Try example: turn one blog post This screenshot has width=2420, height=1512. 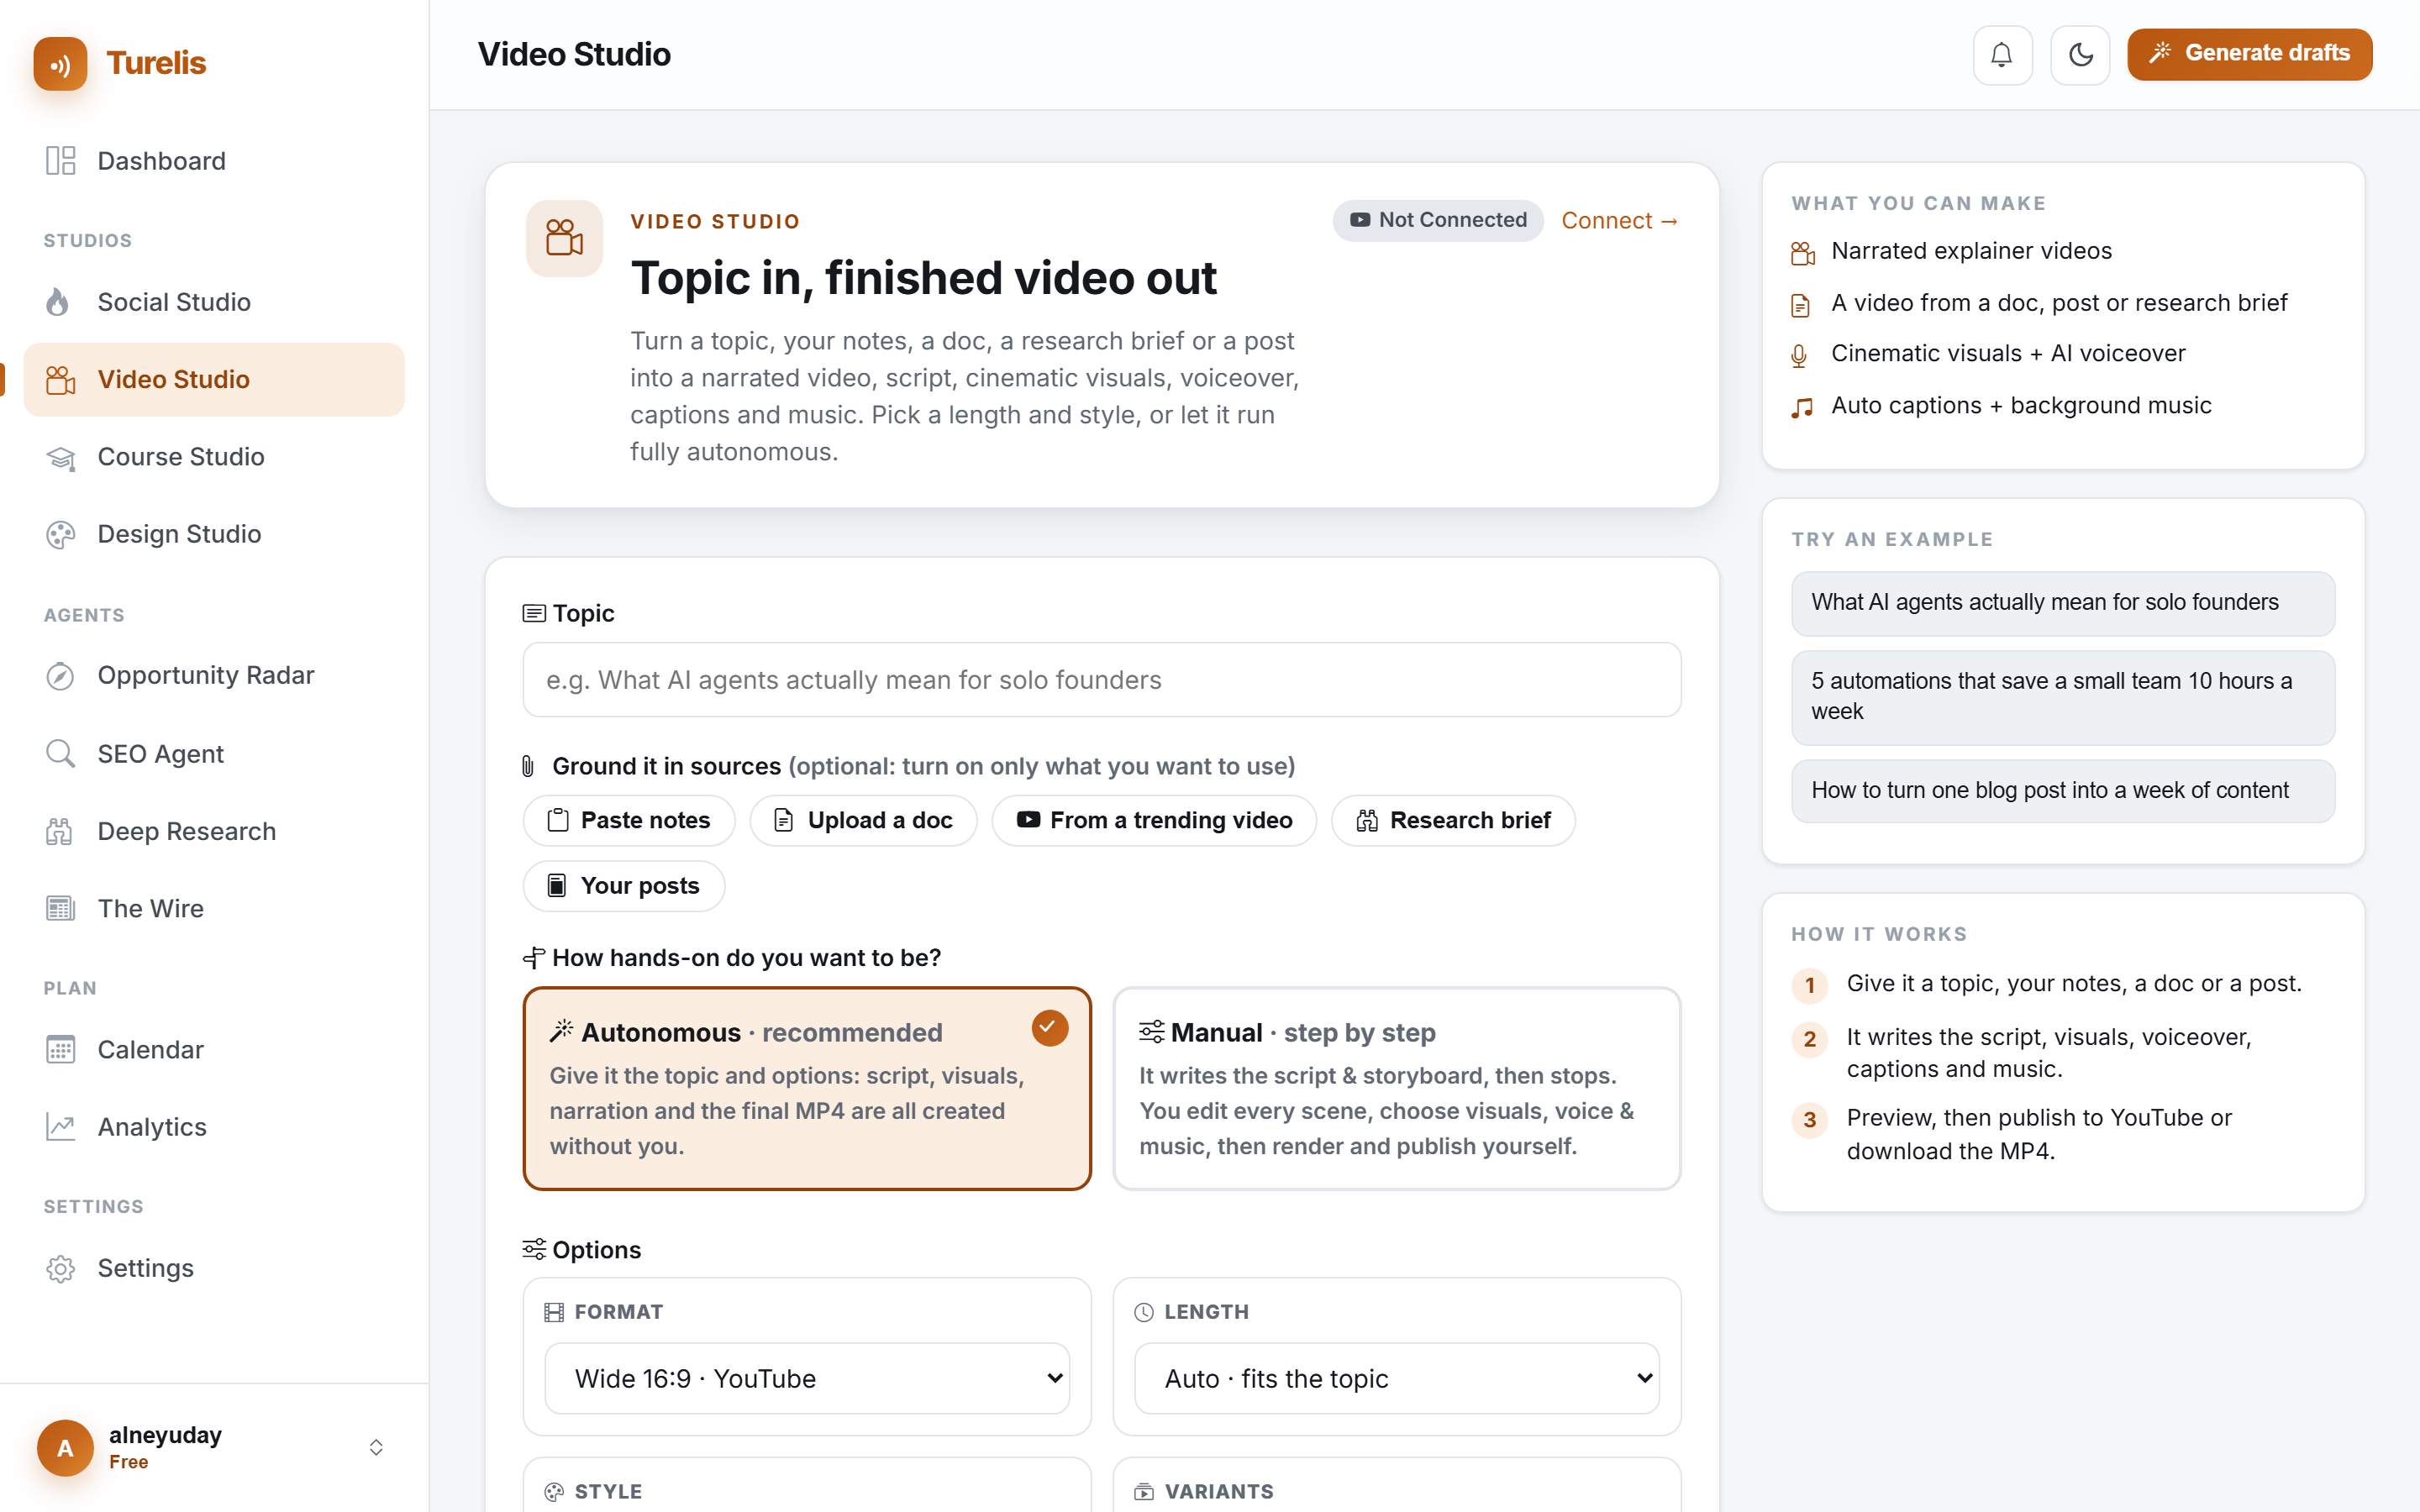(2063, 791)
